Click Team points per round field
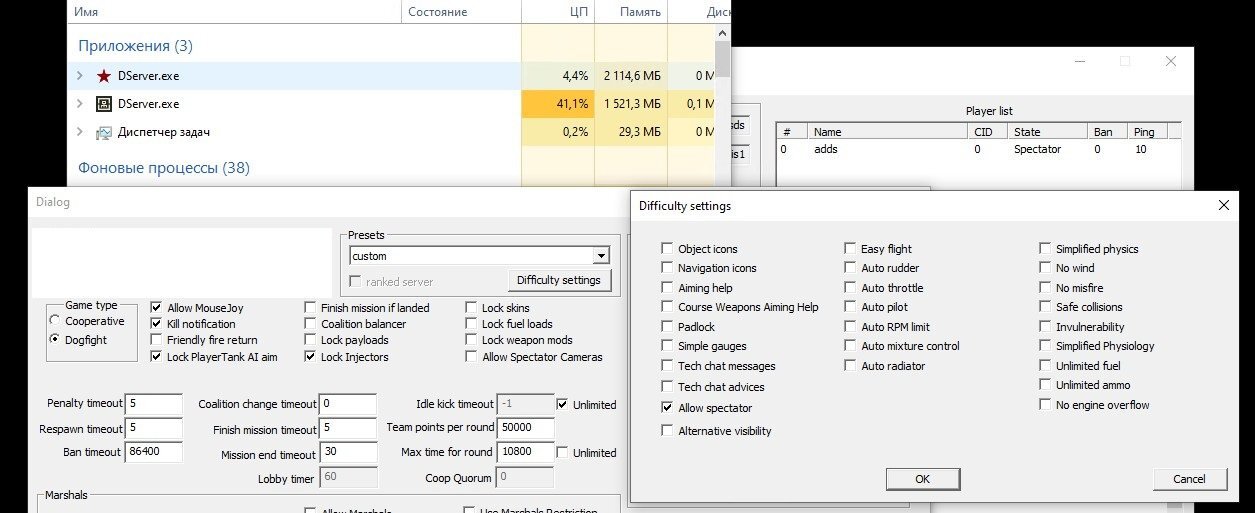 click(525, 428)
